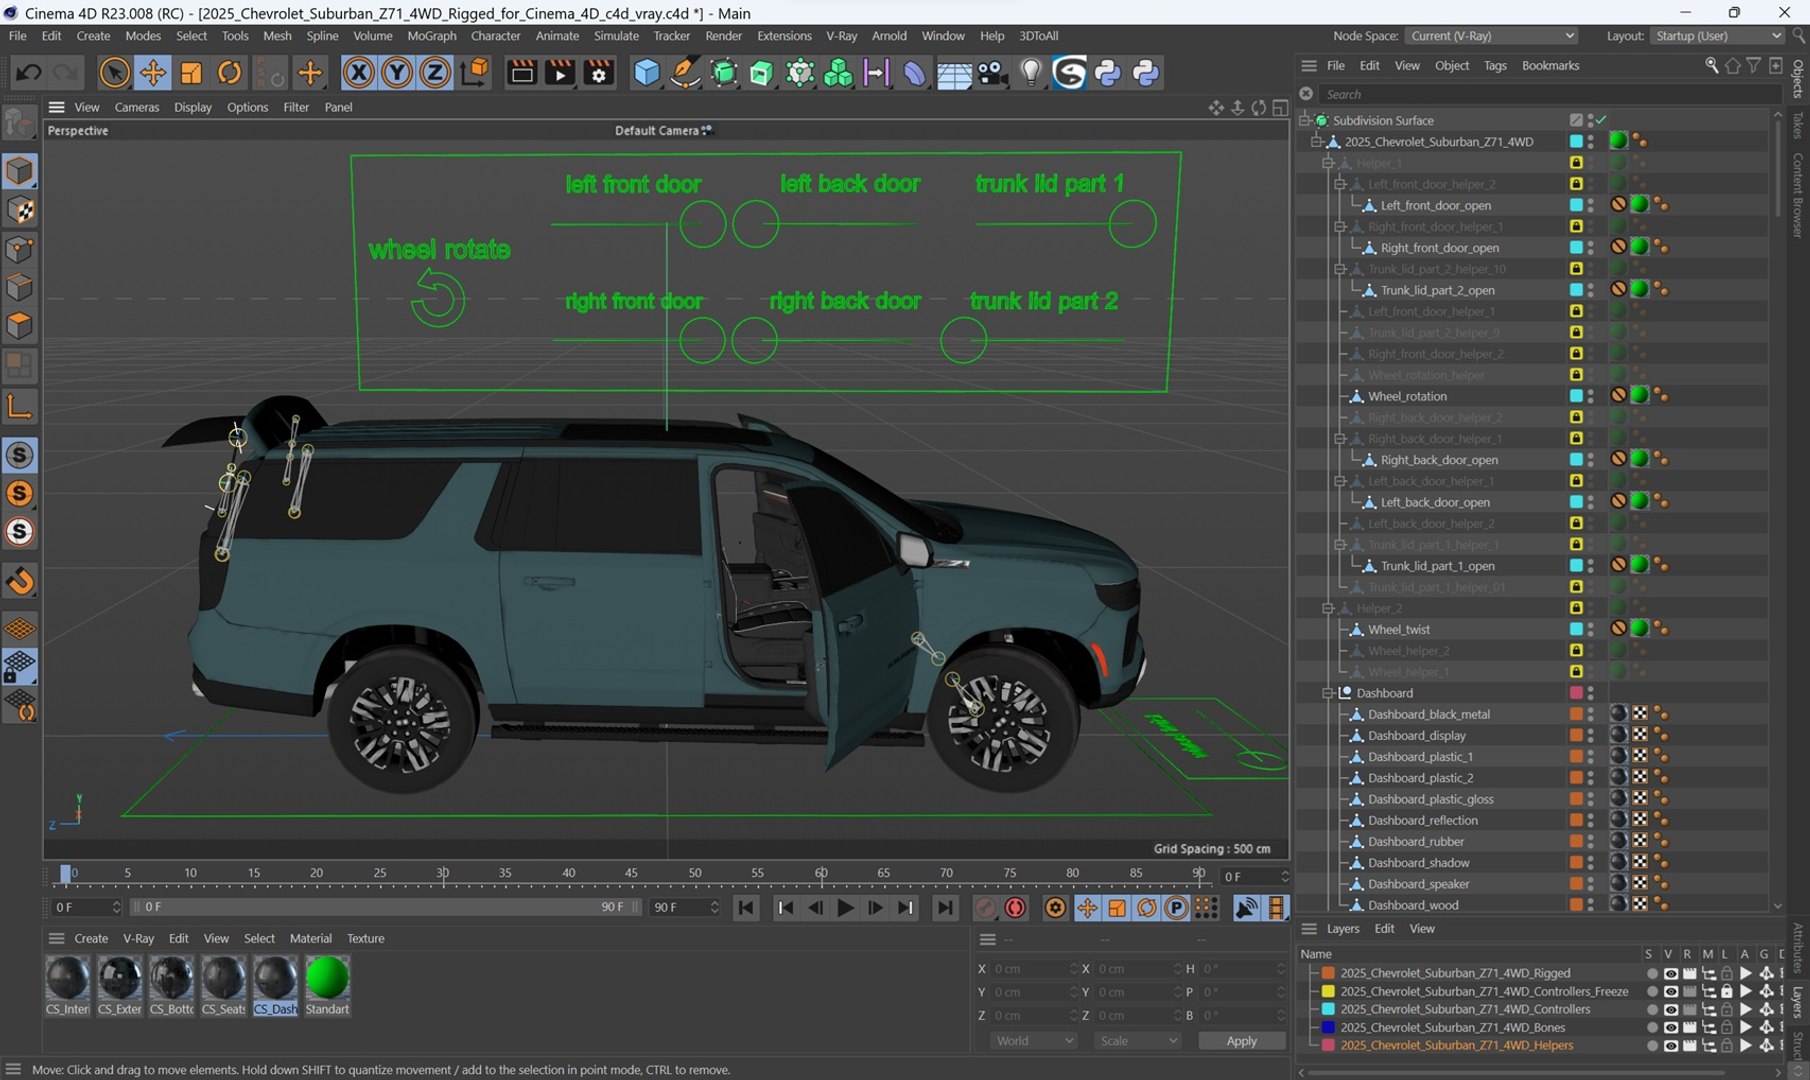1810x1080 pixels.
Task: Toggle visibility eye of Bones layer
Action: point(1670,1027)
